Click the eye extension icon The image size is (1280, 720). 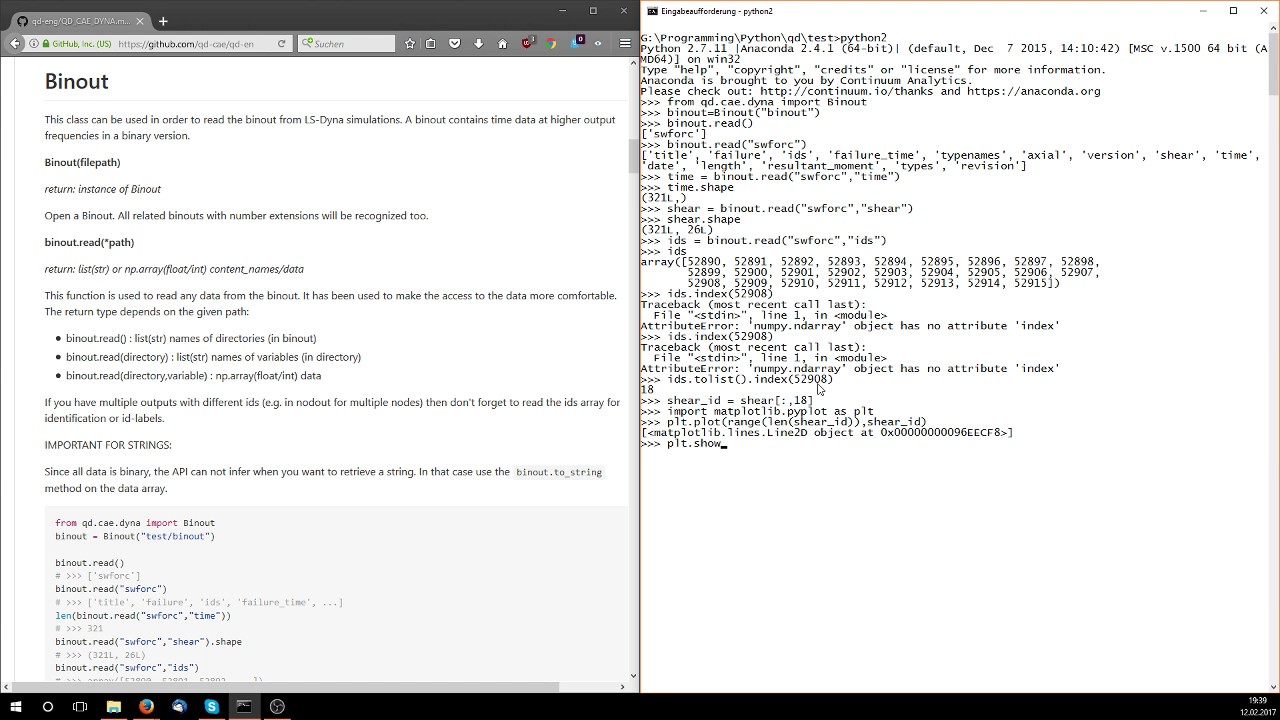click(x=598, y=44)
